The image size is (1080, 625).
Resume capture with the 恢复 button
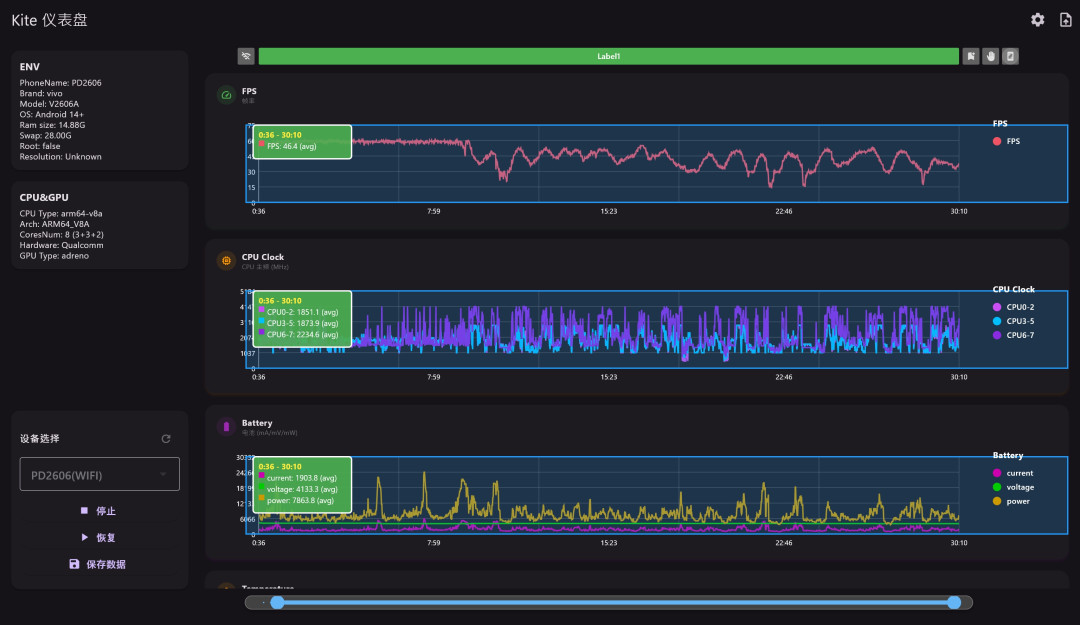click(99, 537)
